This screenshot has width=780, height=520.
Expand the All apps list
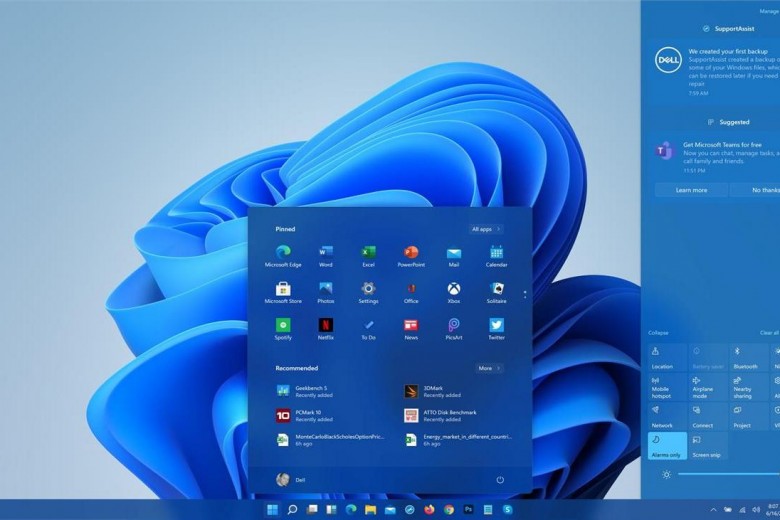point(486,229)
